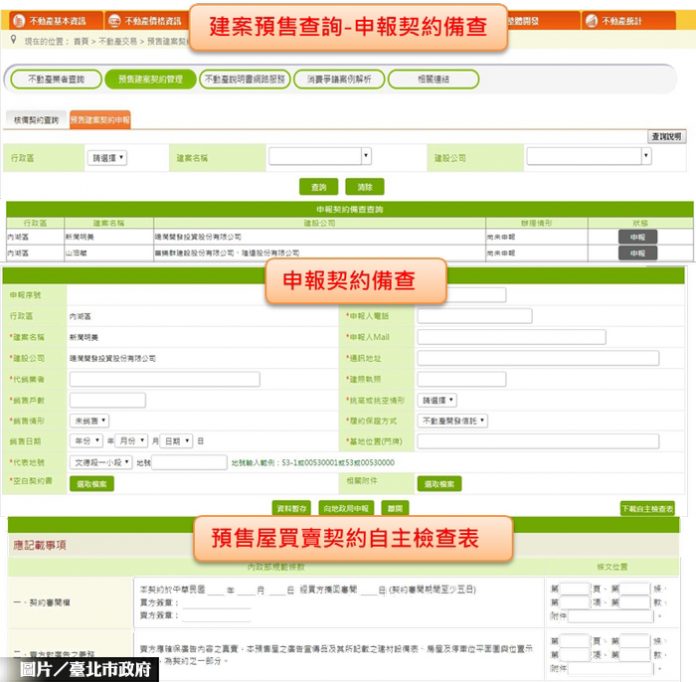The width and height of the screenshot is (696, 682).
Task: Click 選取檔案 button for 空白契約書
Action: pos(91,484)
